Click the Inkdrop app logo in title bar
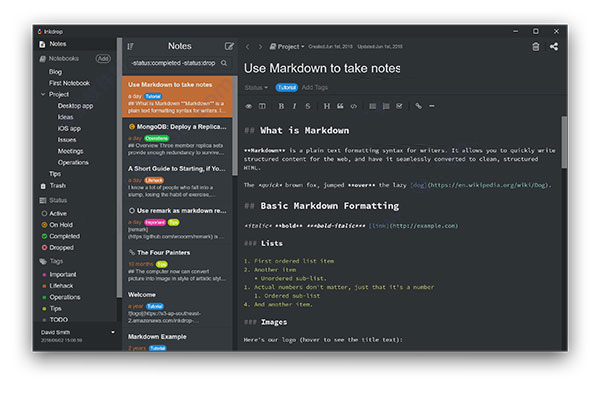This screenshot has width=600, height=400. (x=39, y=31)
